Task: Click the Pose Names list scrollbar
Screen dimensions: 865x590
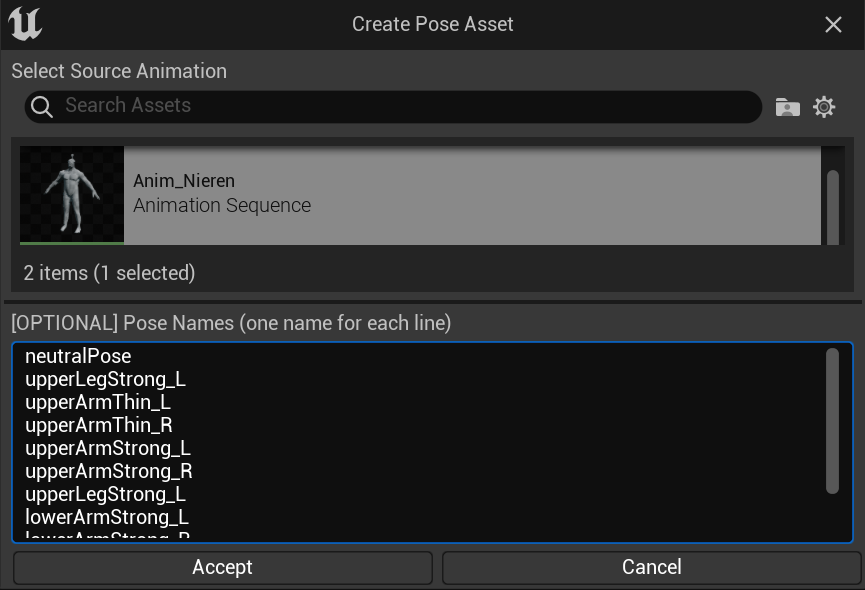Action: [832, 421]
